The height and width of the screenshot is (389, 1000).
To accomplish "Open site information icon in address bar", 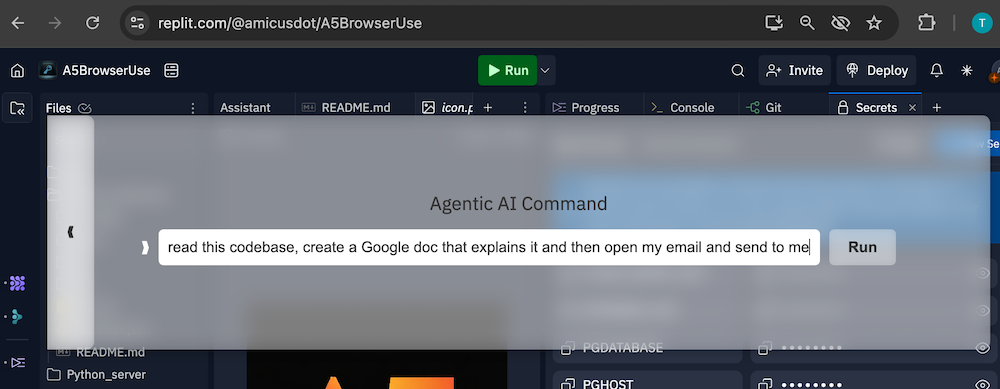I will coord(137,24).
